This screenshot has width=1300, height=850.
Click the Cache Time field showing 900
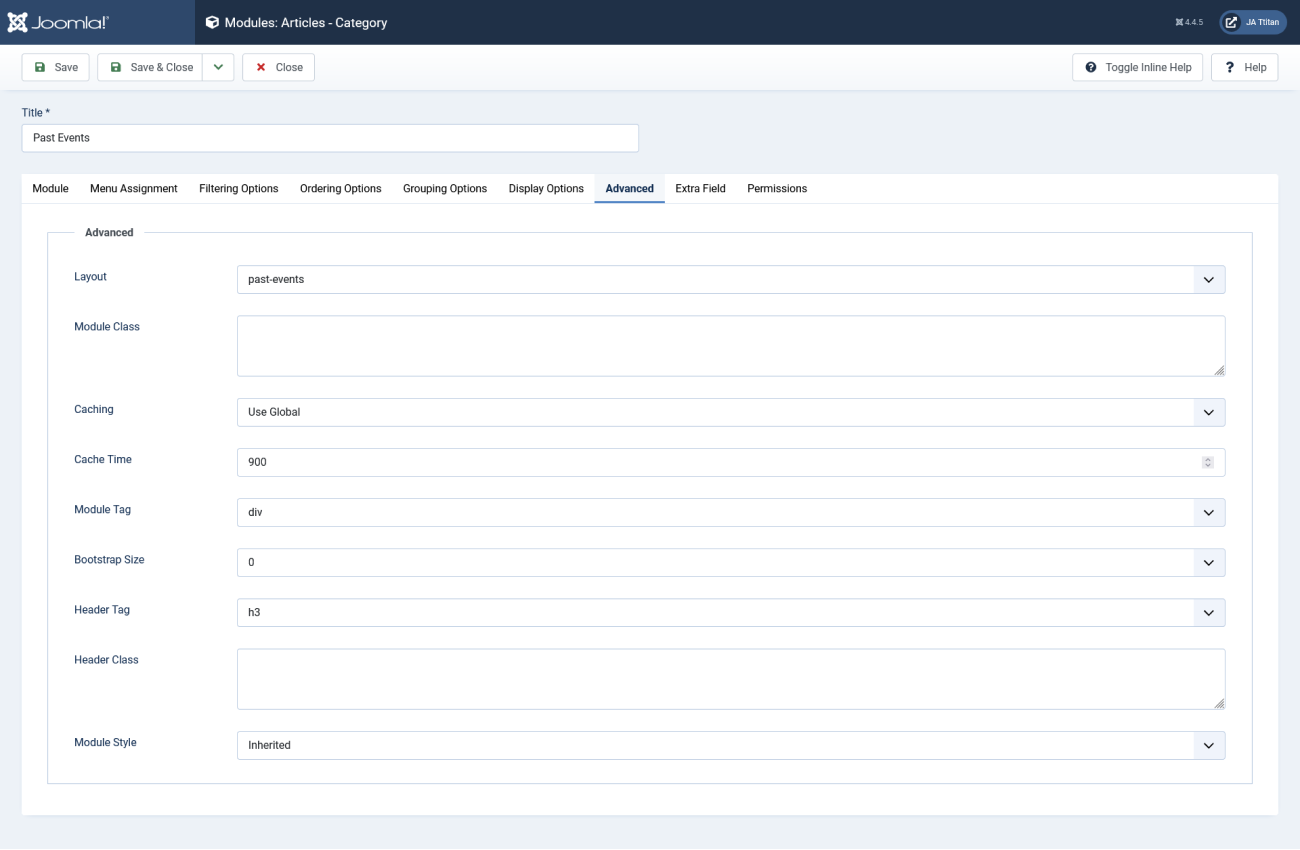coord(731,462)
